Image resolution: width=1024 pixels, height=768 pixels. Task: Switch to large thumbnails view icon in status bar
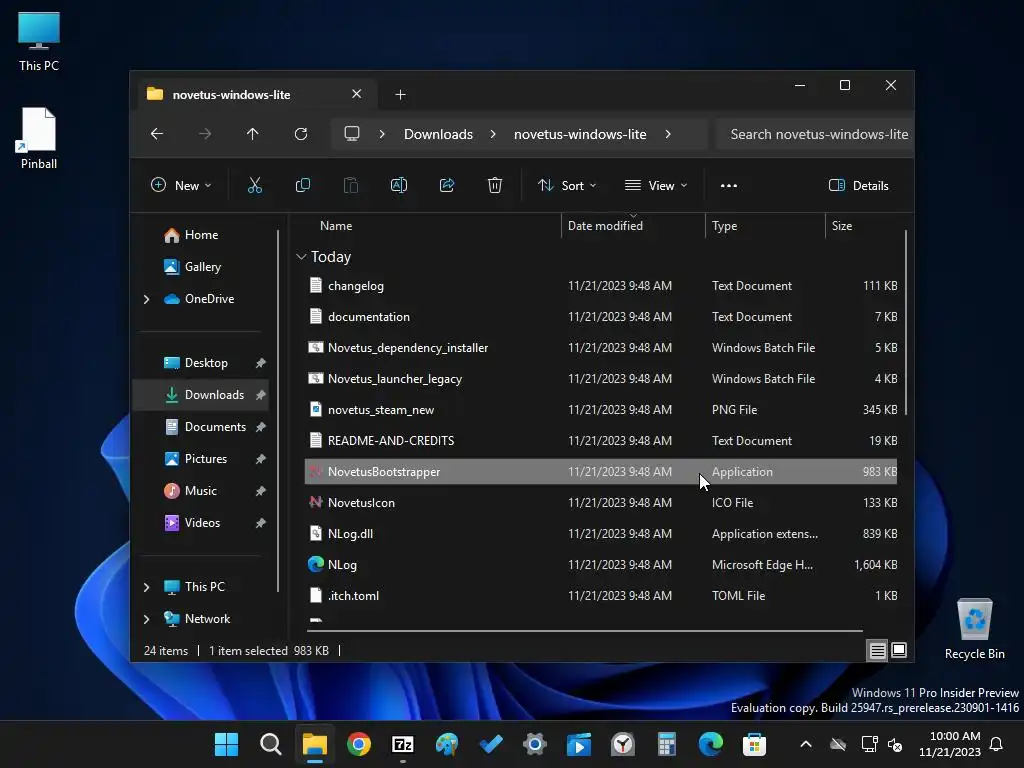pyautogui.click(x=899, y=650)
